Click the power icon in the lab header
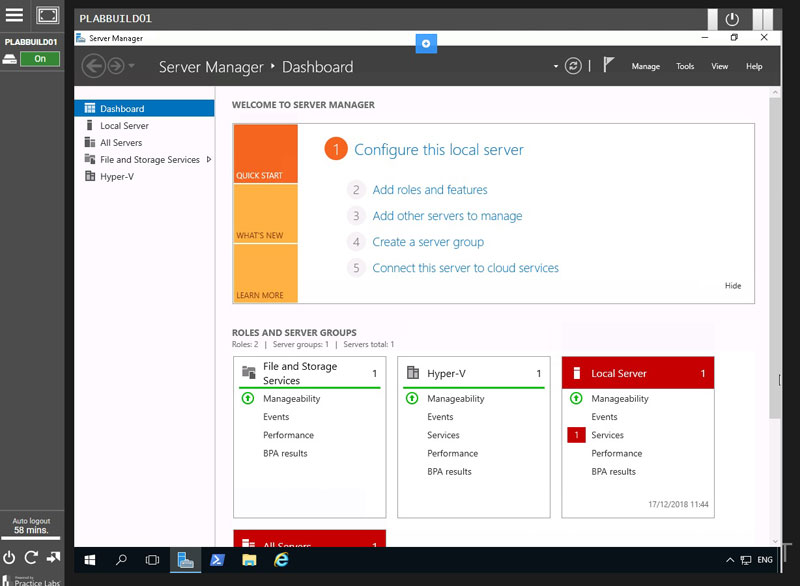 (x=732, y=19)
